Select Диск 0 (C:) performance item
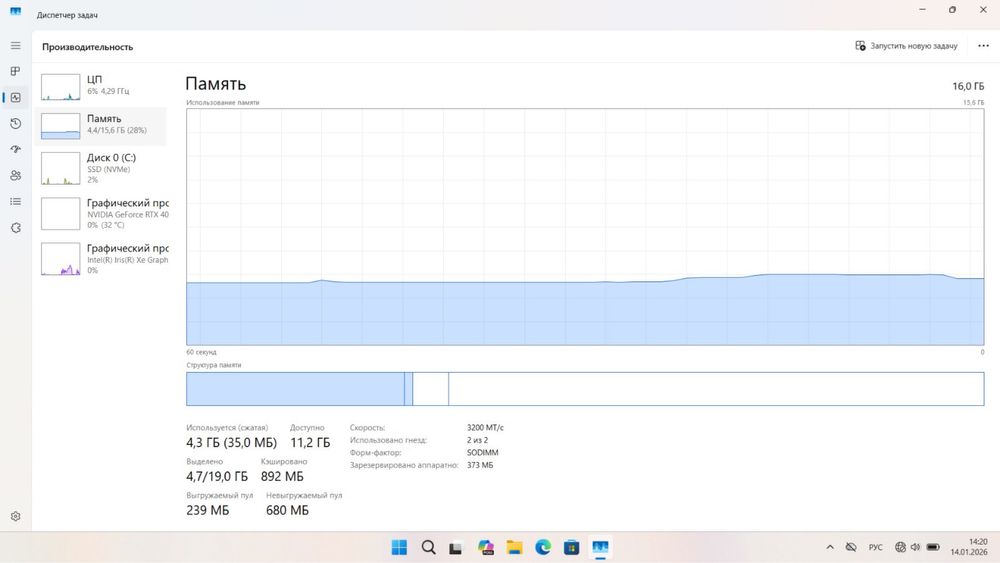The width and height of the screenshot is (1000, 563). 102,168
